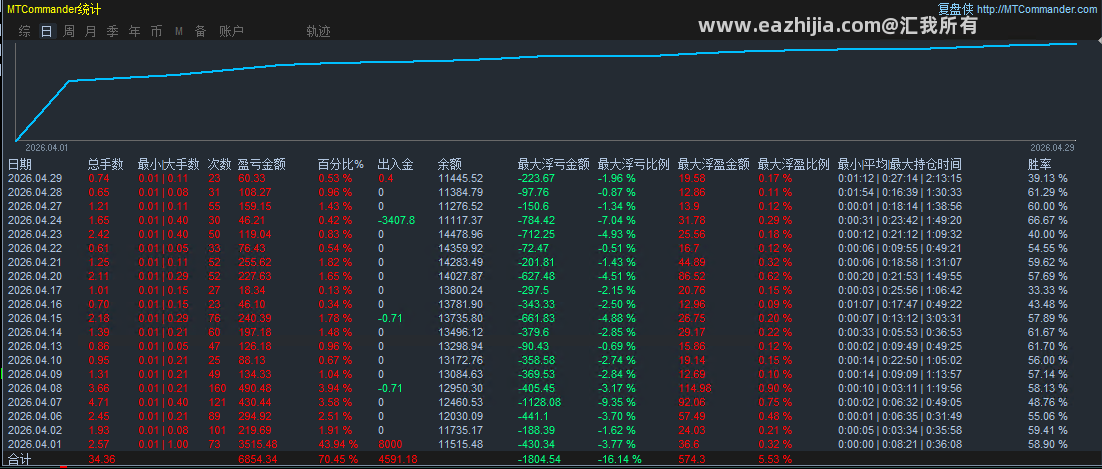Open the 账户 account tab
This screenshot has height=469, width=1102.
pos(231,31)
